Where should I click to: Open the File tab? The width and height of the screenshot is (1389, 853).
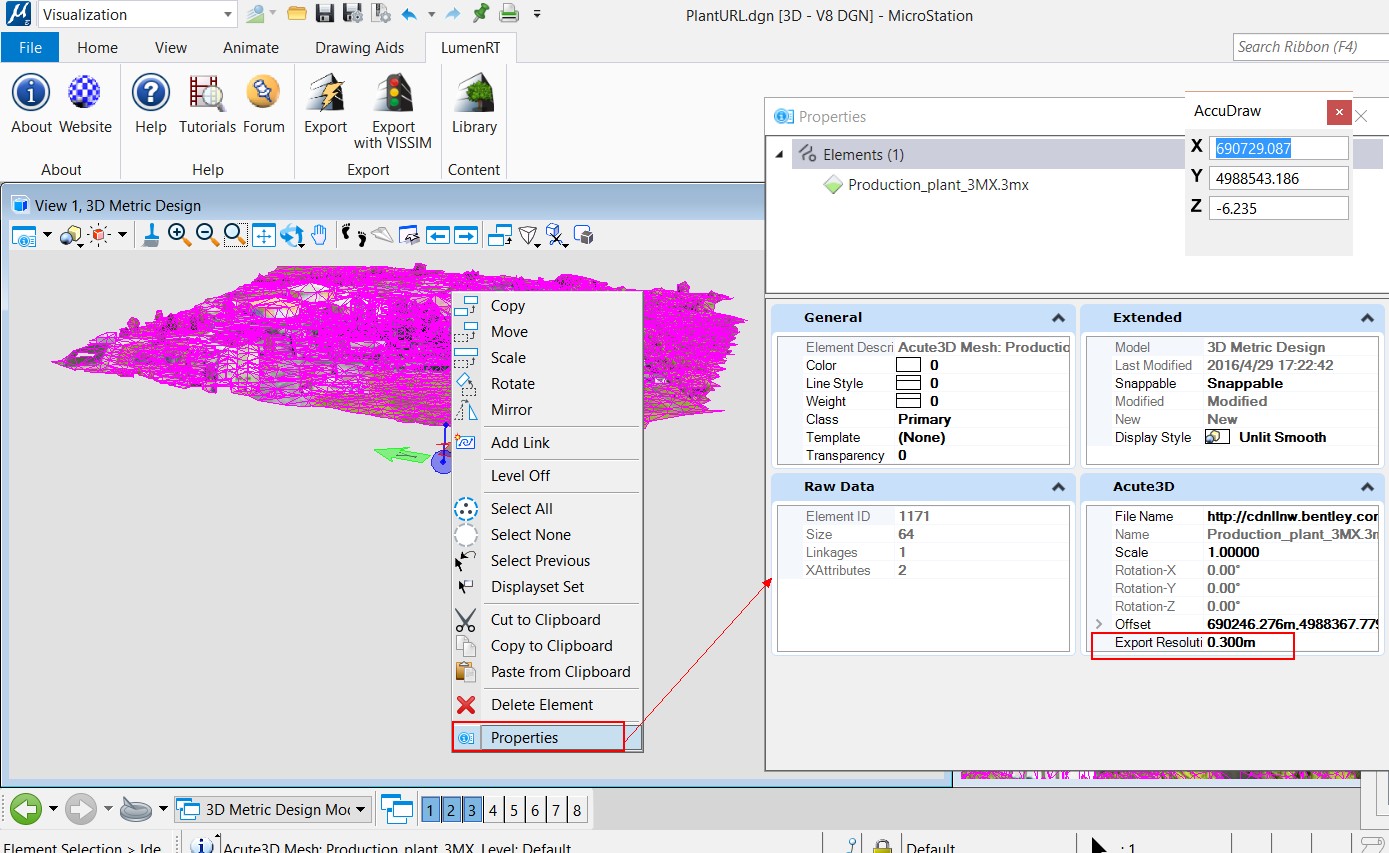coord(30,47)
